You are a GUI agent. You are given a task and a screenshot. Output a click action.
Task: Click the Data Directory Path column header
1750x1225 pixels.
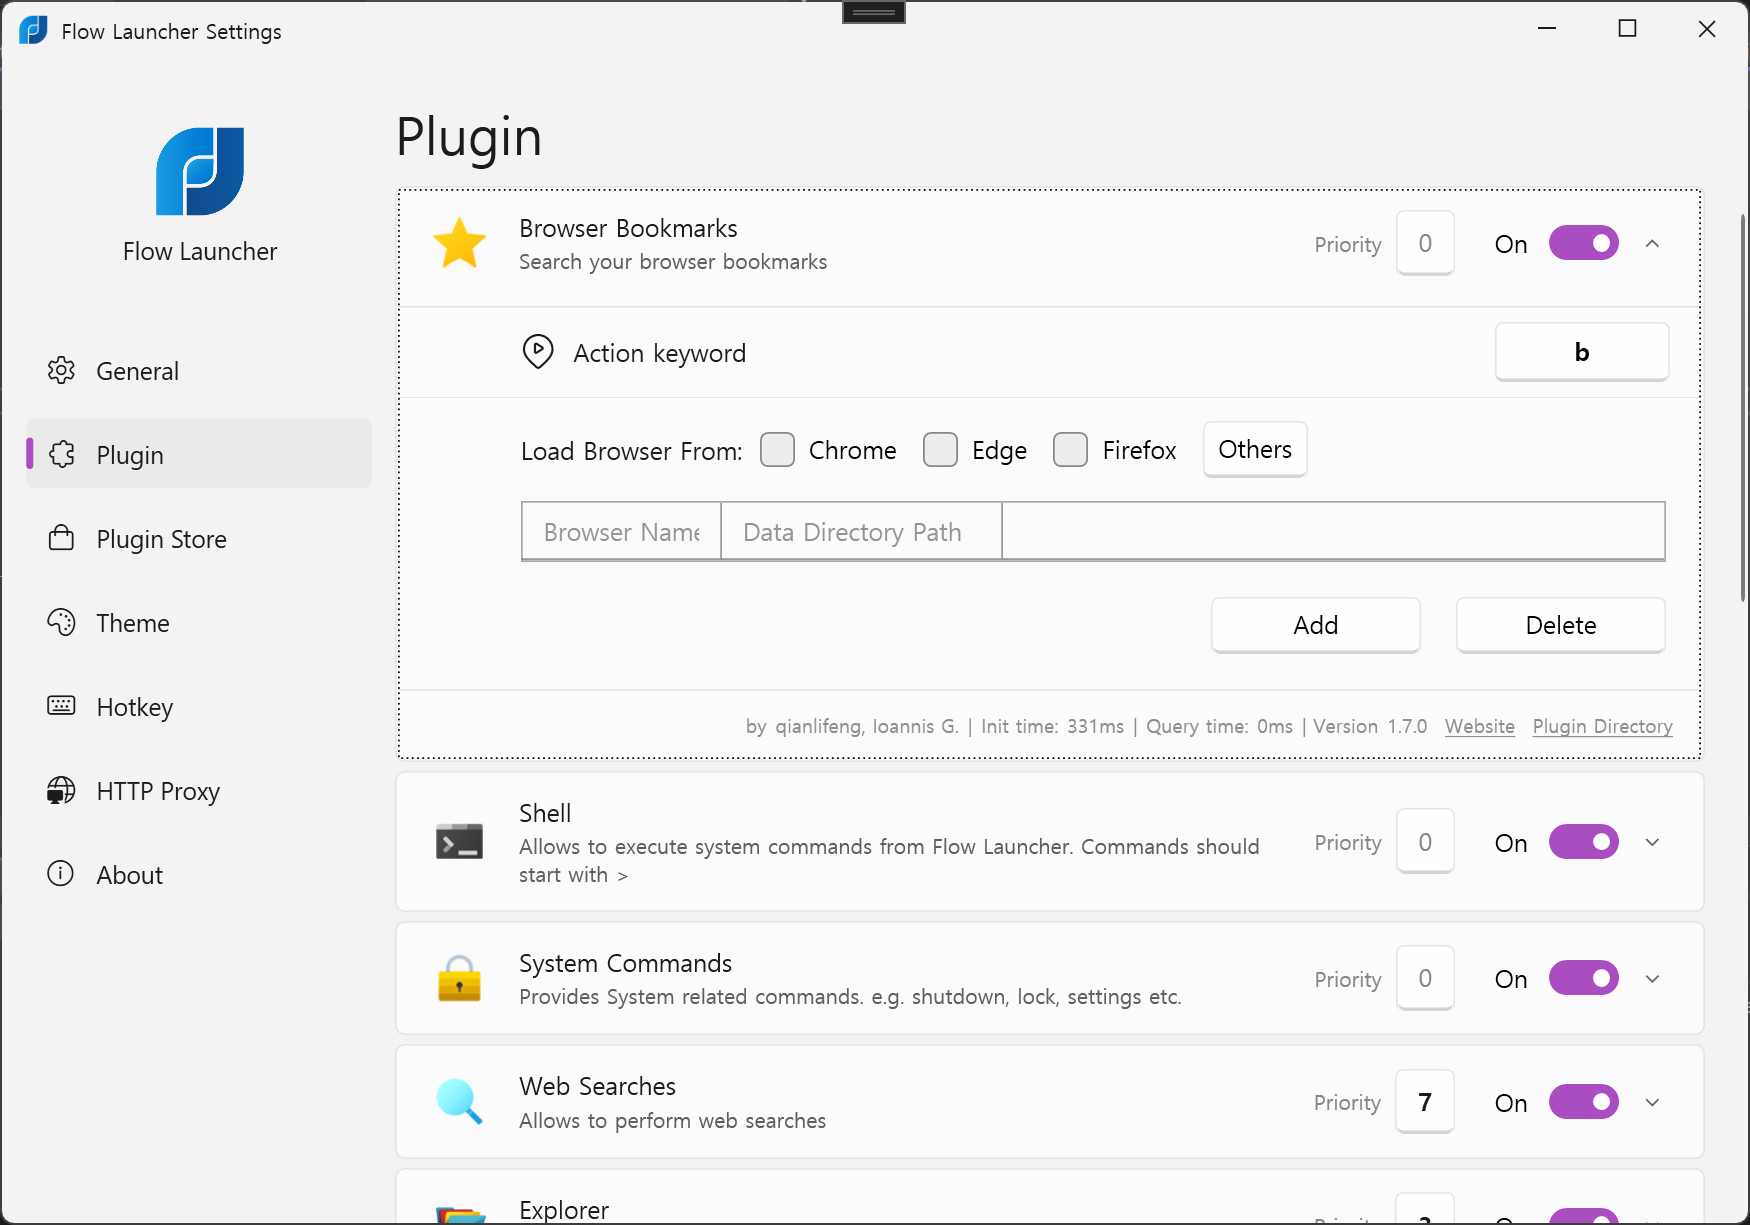click(x=861, y=531)
